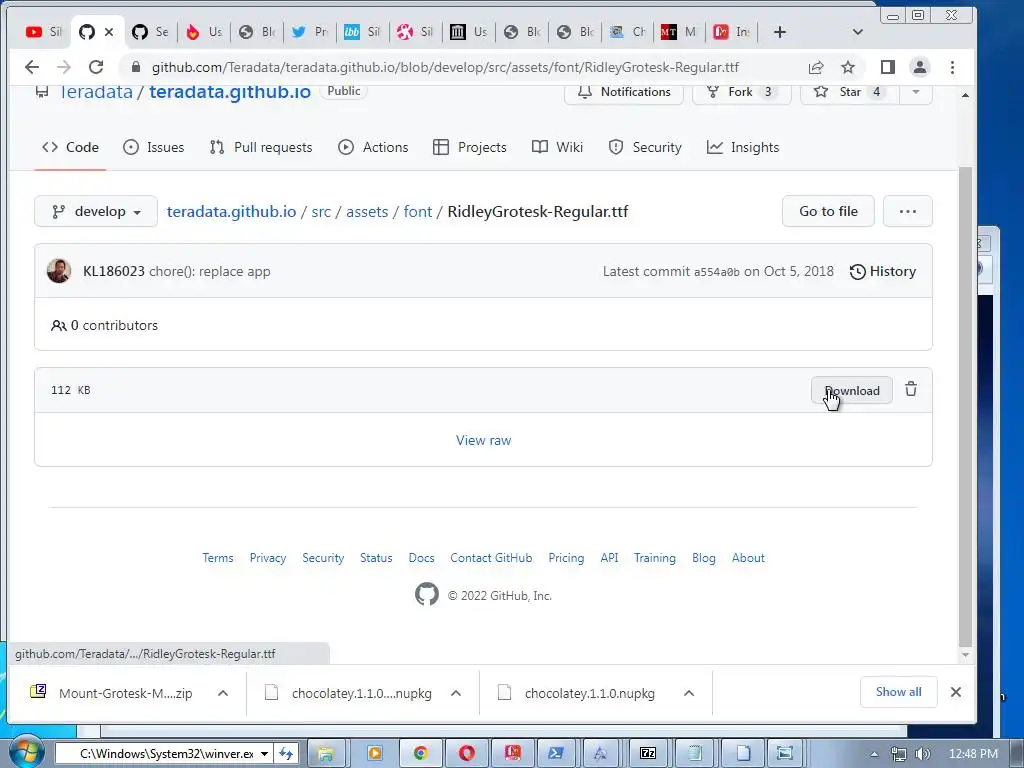Open the Pull requests tab
1024x768 pixels.
pos(261,148)
